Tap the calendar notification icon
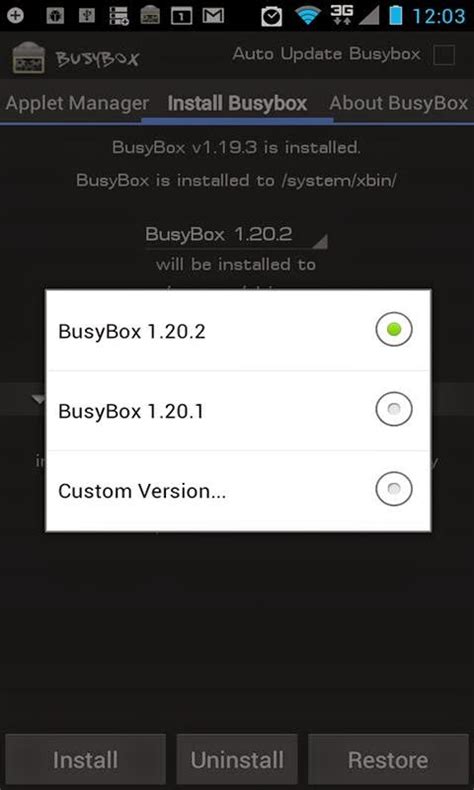Screen dimensions: 474x790 click(x=182, y=17)
